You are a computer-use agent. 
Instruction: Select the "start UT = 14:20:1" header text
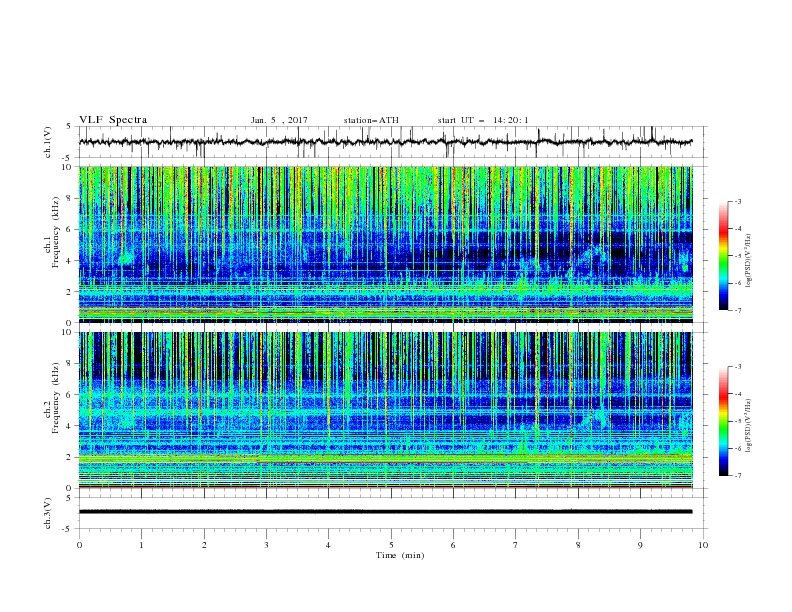[483, 120]
